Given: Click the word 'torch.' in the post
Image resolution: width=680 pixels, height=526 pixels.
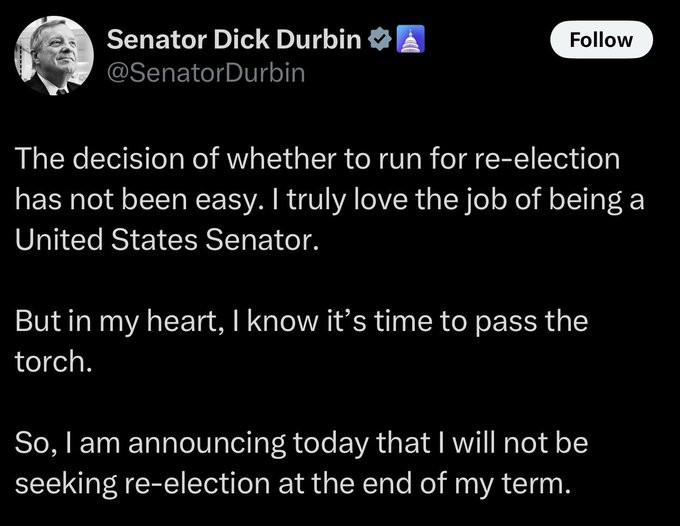Looking at the screenshot, I should (54, 363).
